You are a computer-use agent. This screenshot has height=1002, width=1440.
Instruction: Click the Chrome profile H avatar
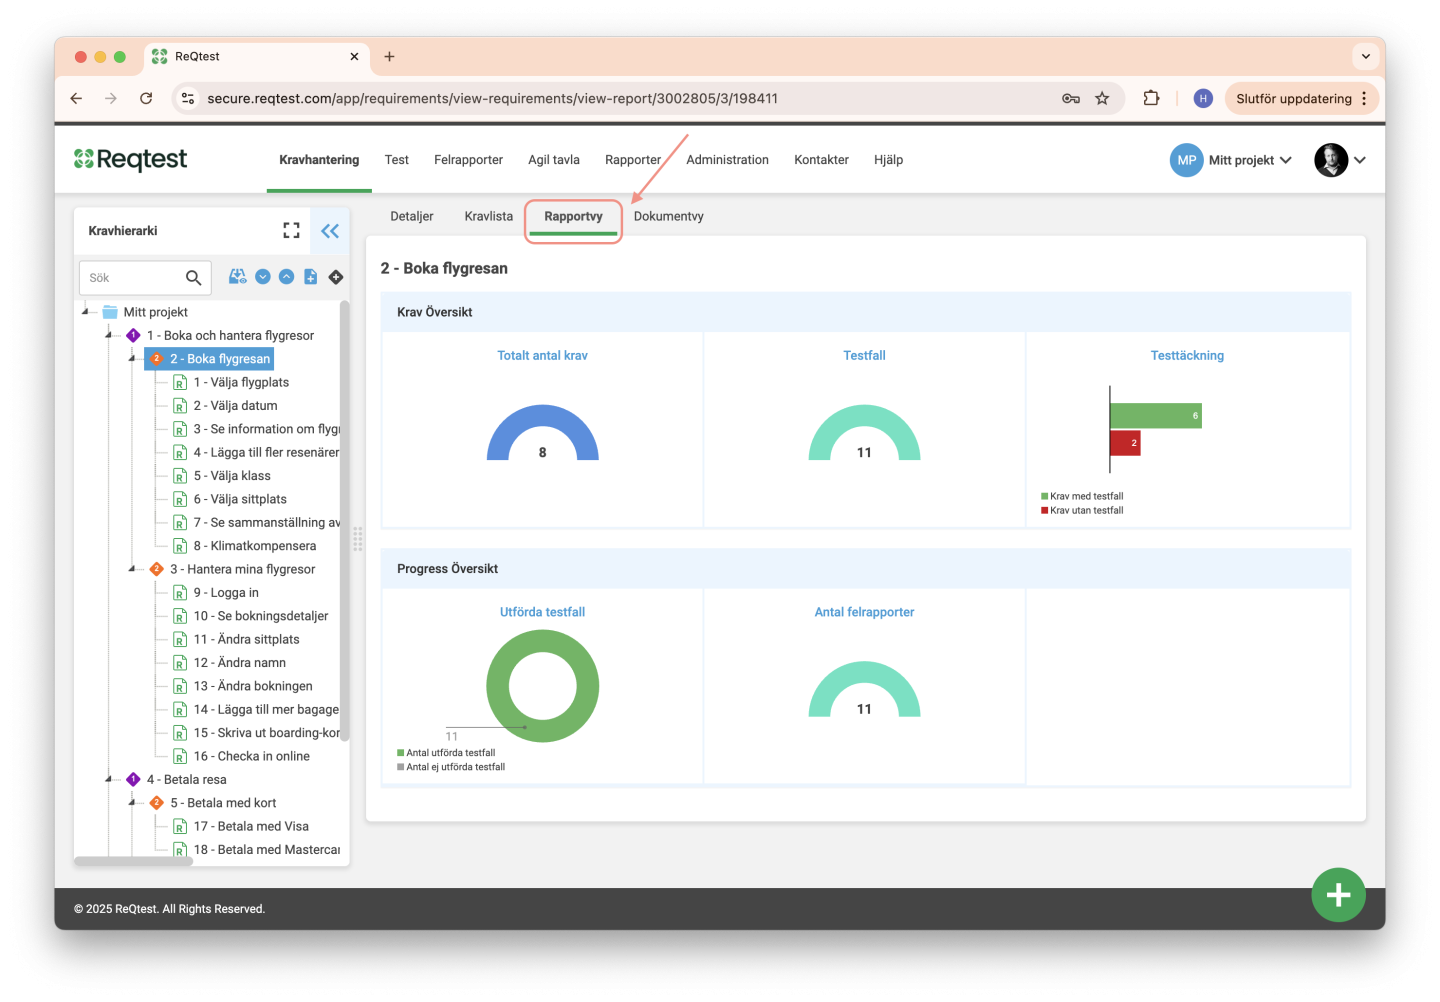coord(1203,98)
